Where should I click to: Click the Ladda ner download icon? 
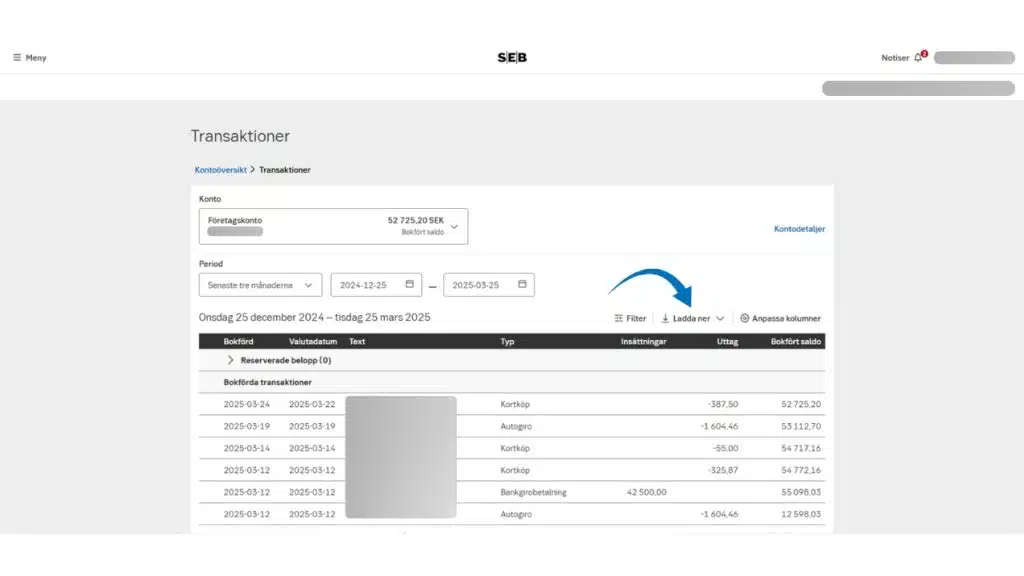coord(665,318)
